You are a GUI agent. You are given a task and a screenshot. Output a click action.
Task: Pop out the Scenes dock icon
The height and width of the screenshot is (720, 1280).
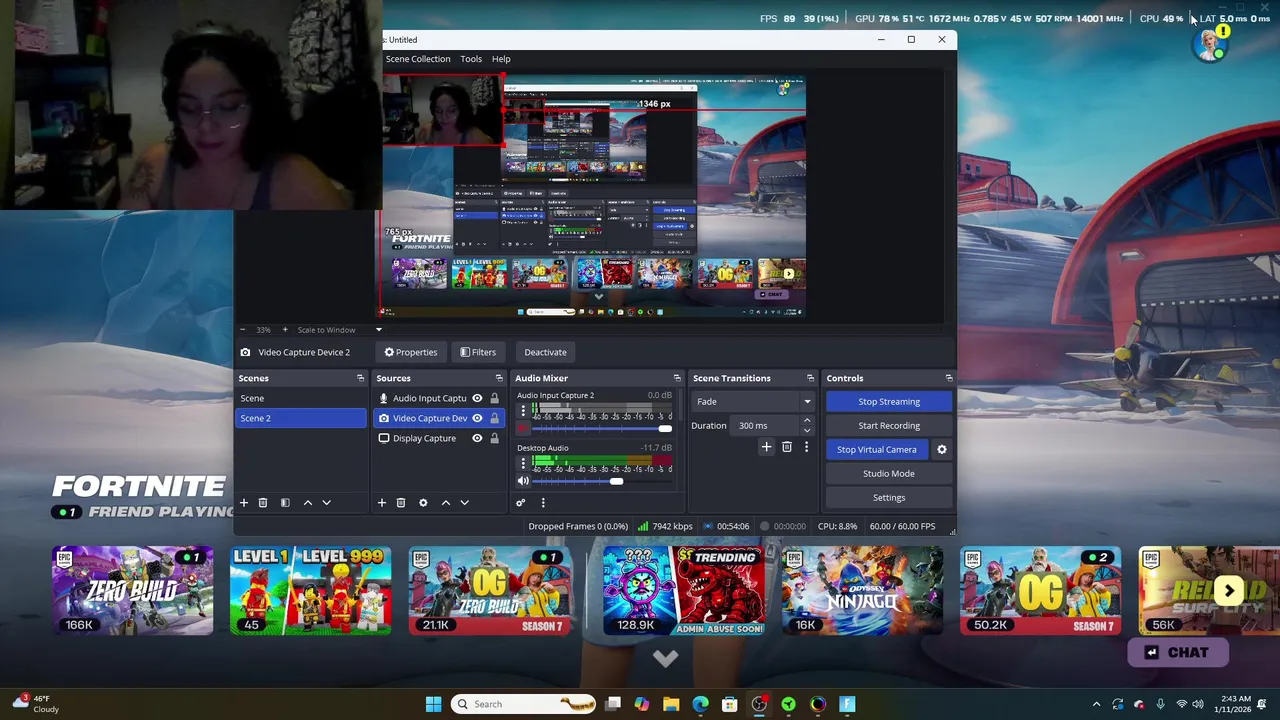pyautogui.click(x=360, y=378)
